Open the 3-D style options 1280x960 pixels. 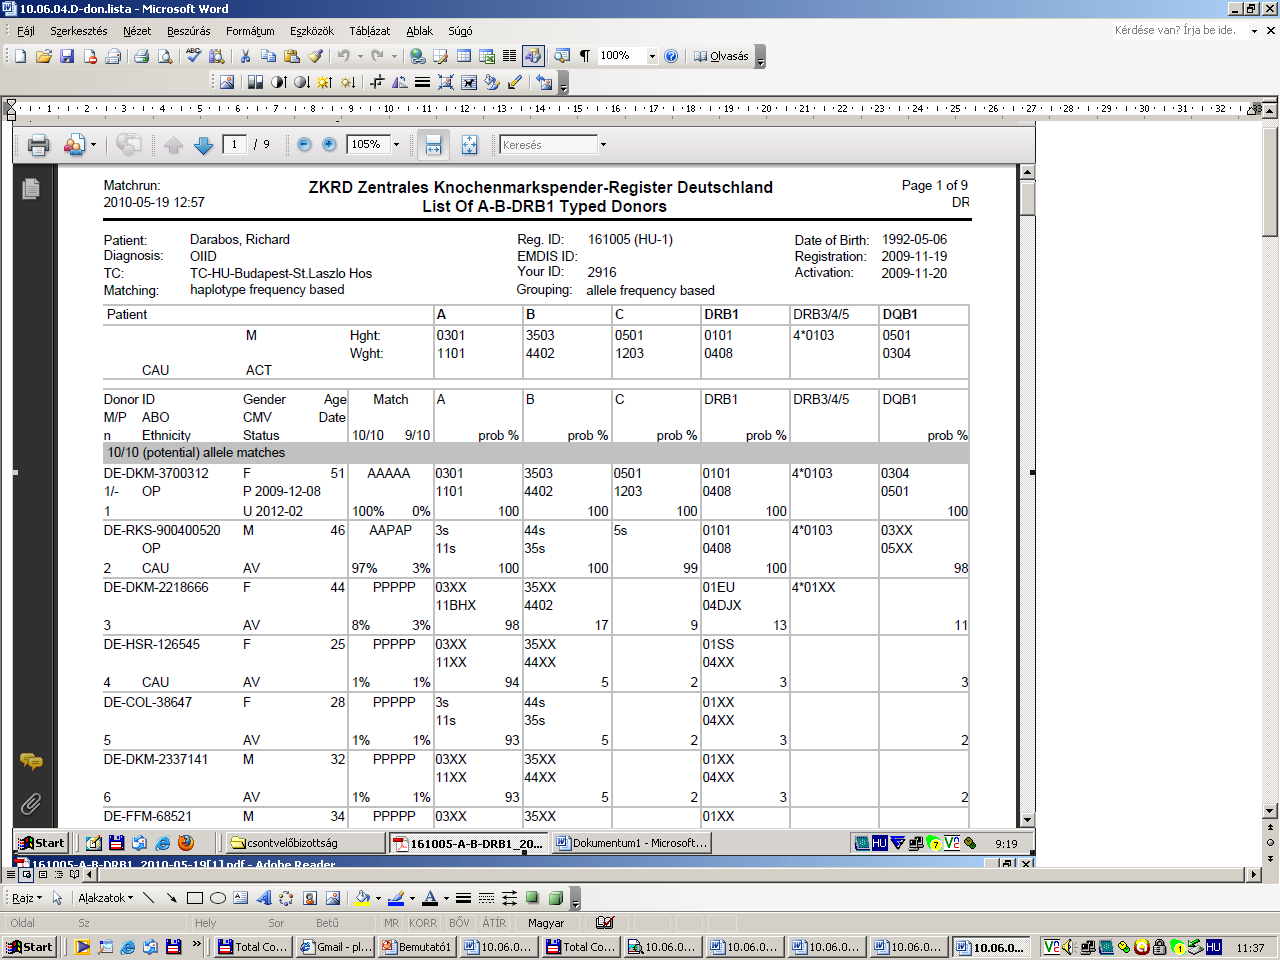click(556, 898)
